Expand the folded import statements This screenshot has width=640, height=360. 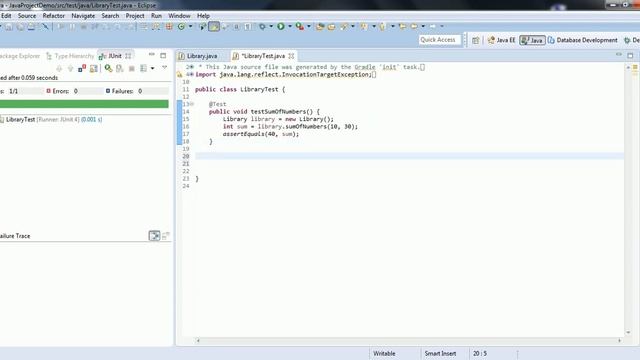(x=191, y=74)
